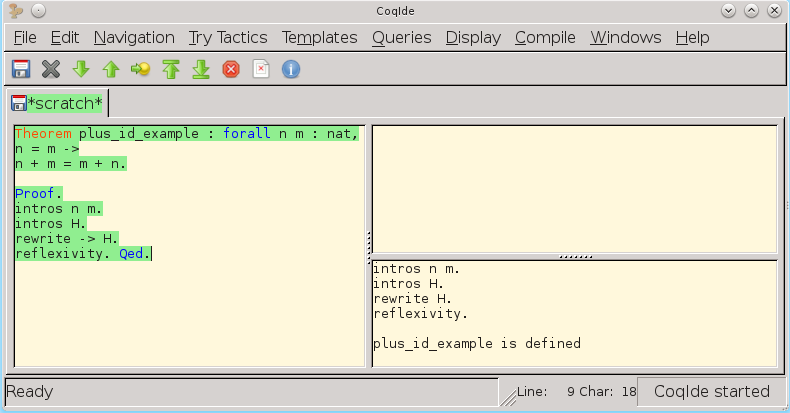Open the Templates menu
This screenshot has height=413, width=790.
click(319, 38)
